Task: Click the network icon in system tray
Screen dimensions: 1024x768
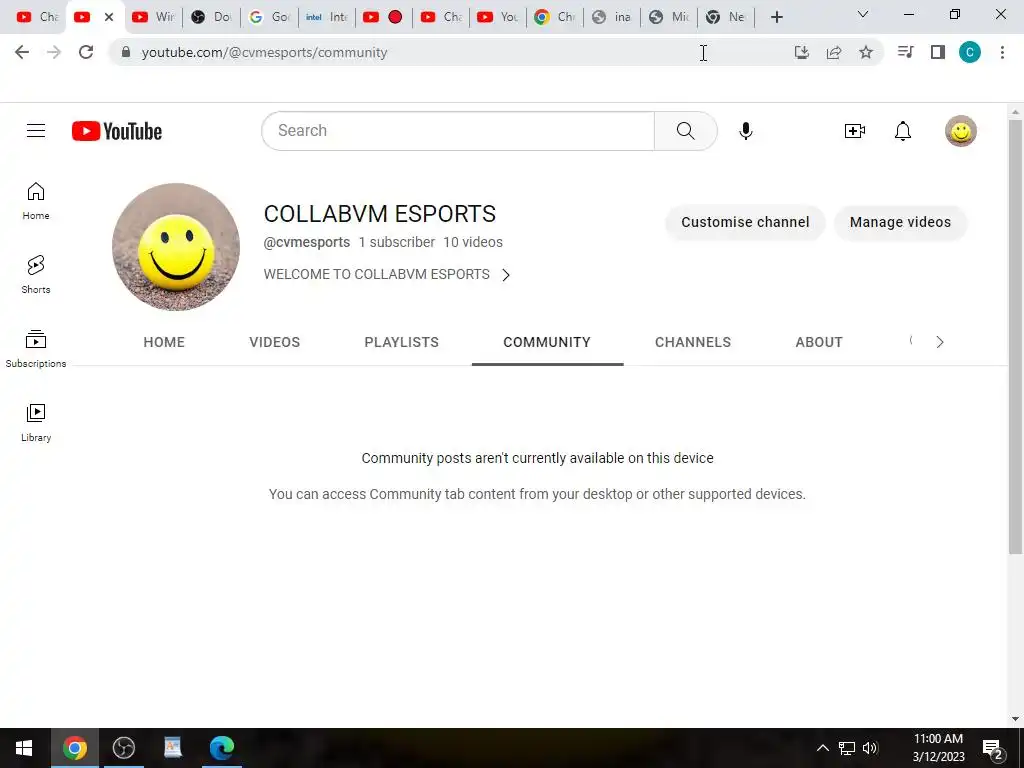Action: tap(847, 748)
